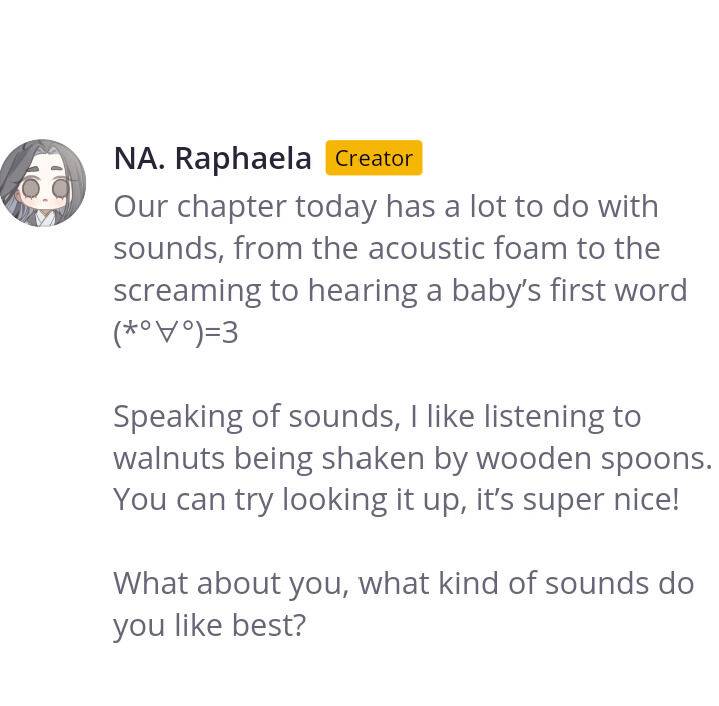Click the kaomoji emoticon ending in =3
Image resolution: width=719 pixels, height=706 pixels.
[x=176, y=332]
